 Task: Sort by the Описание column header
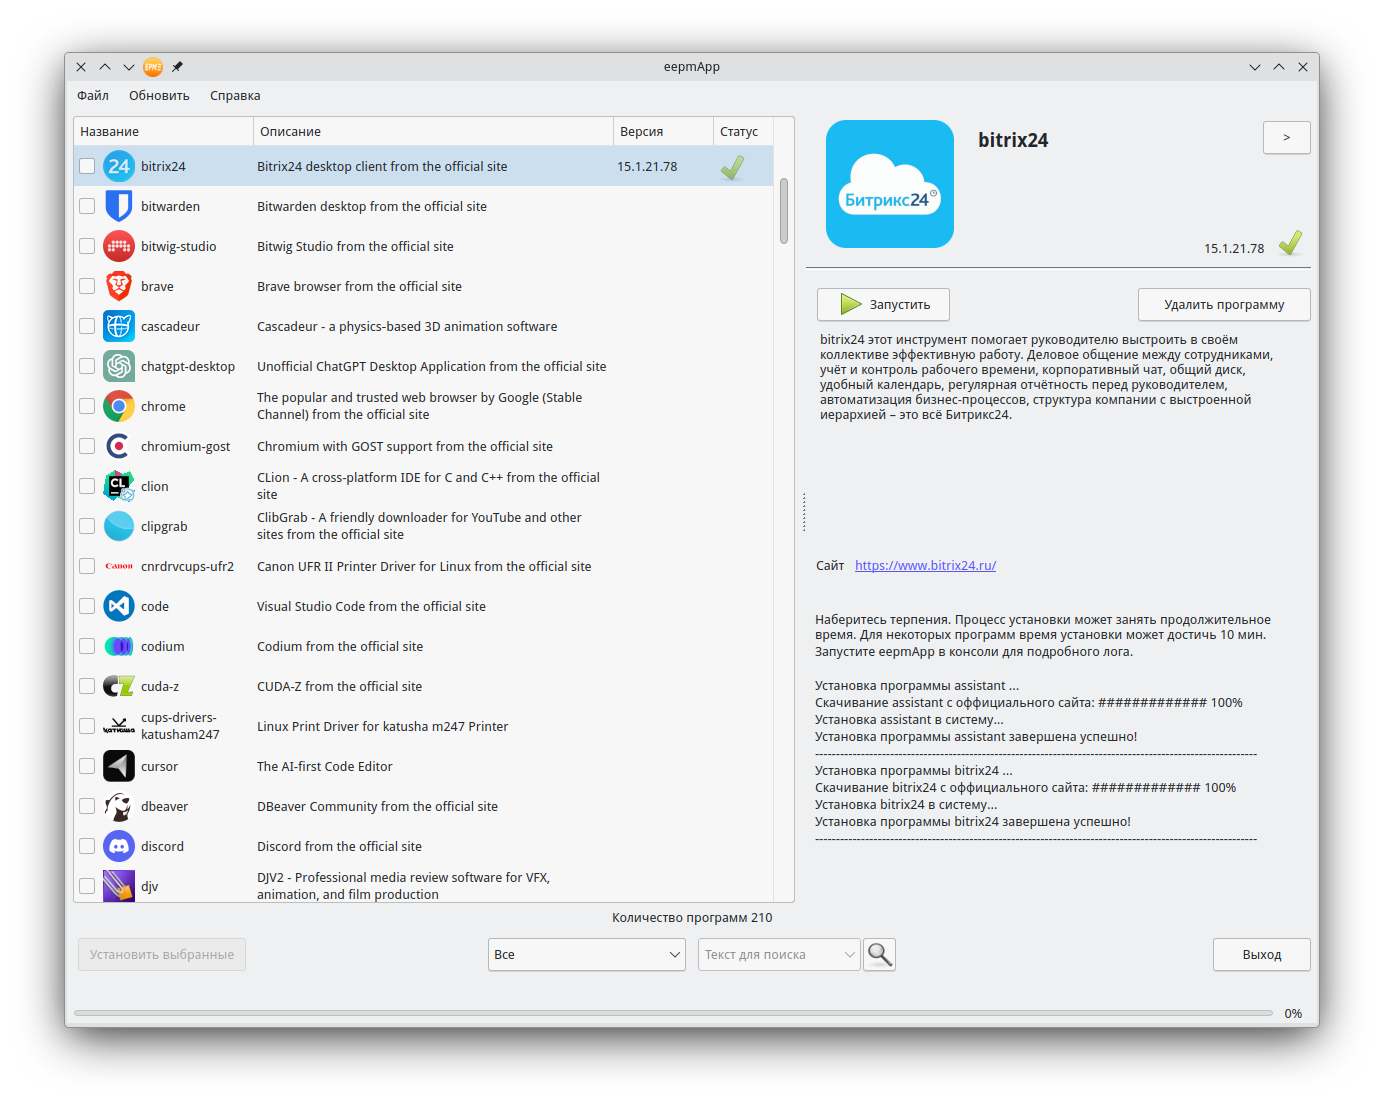[433, 131]
